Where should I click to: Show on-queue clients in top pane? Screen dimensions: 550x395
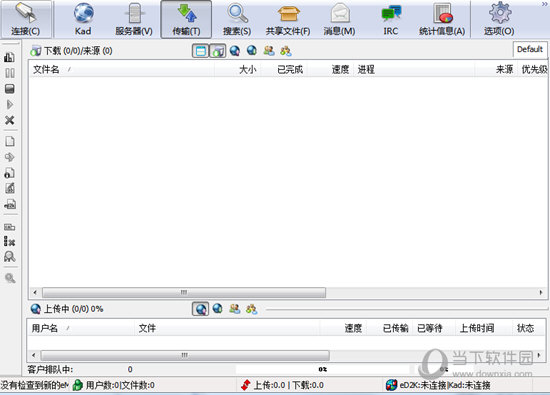269,51
